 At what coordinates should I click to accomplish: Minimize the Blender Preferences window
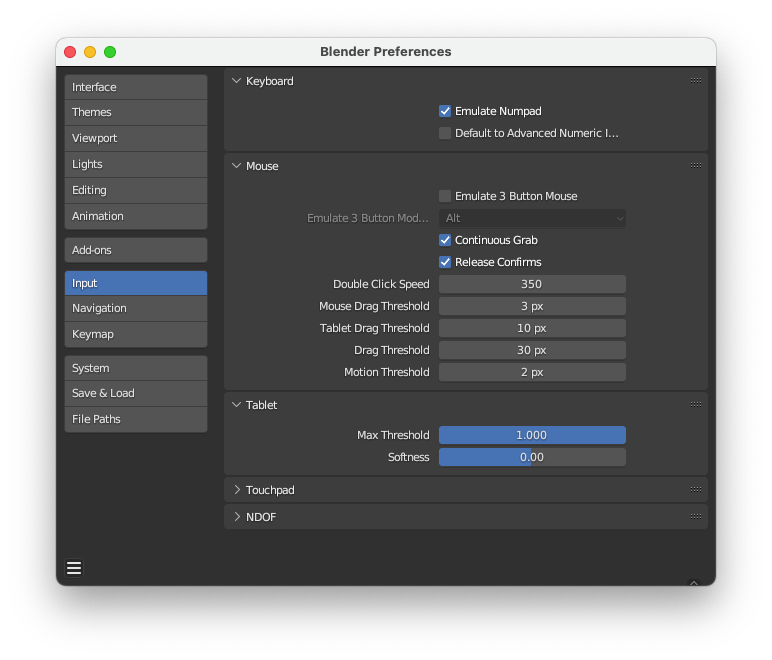click(90, 52)
